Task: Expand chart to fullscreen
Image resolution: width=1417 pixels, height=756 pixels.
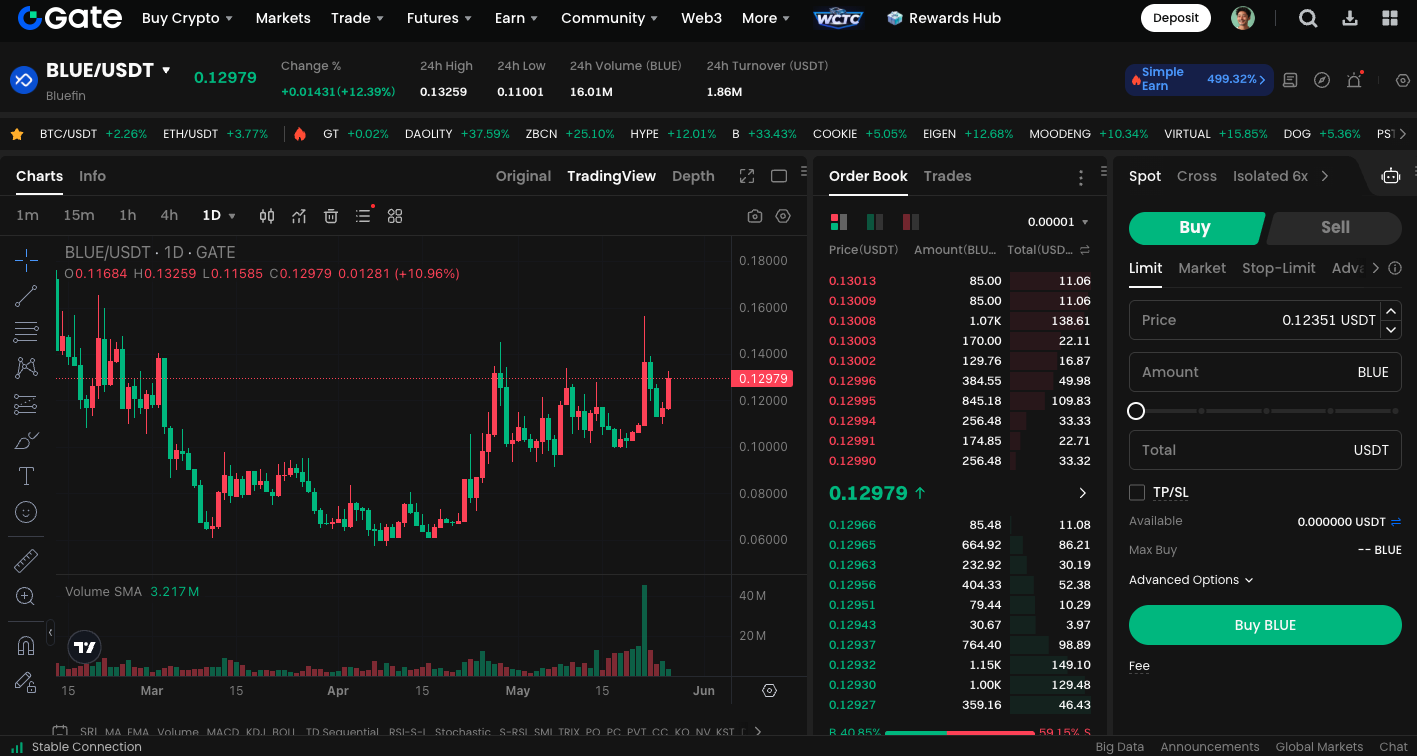Action: click(x=747, y=176)
